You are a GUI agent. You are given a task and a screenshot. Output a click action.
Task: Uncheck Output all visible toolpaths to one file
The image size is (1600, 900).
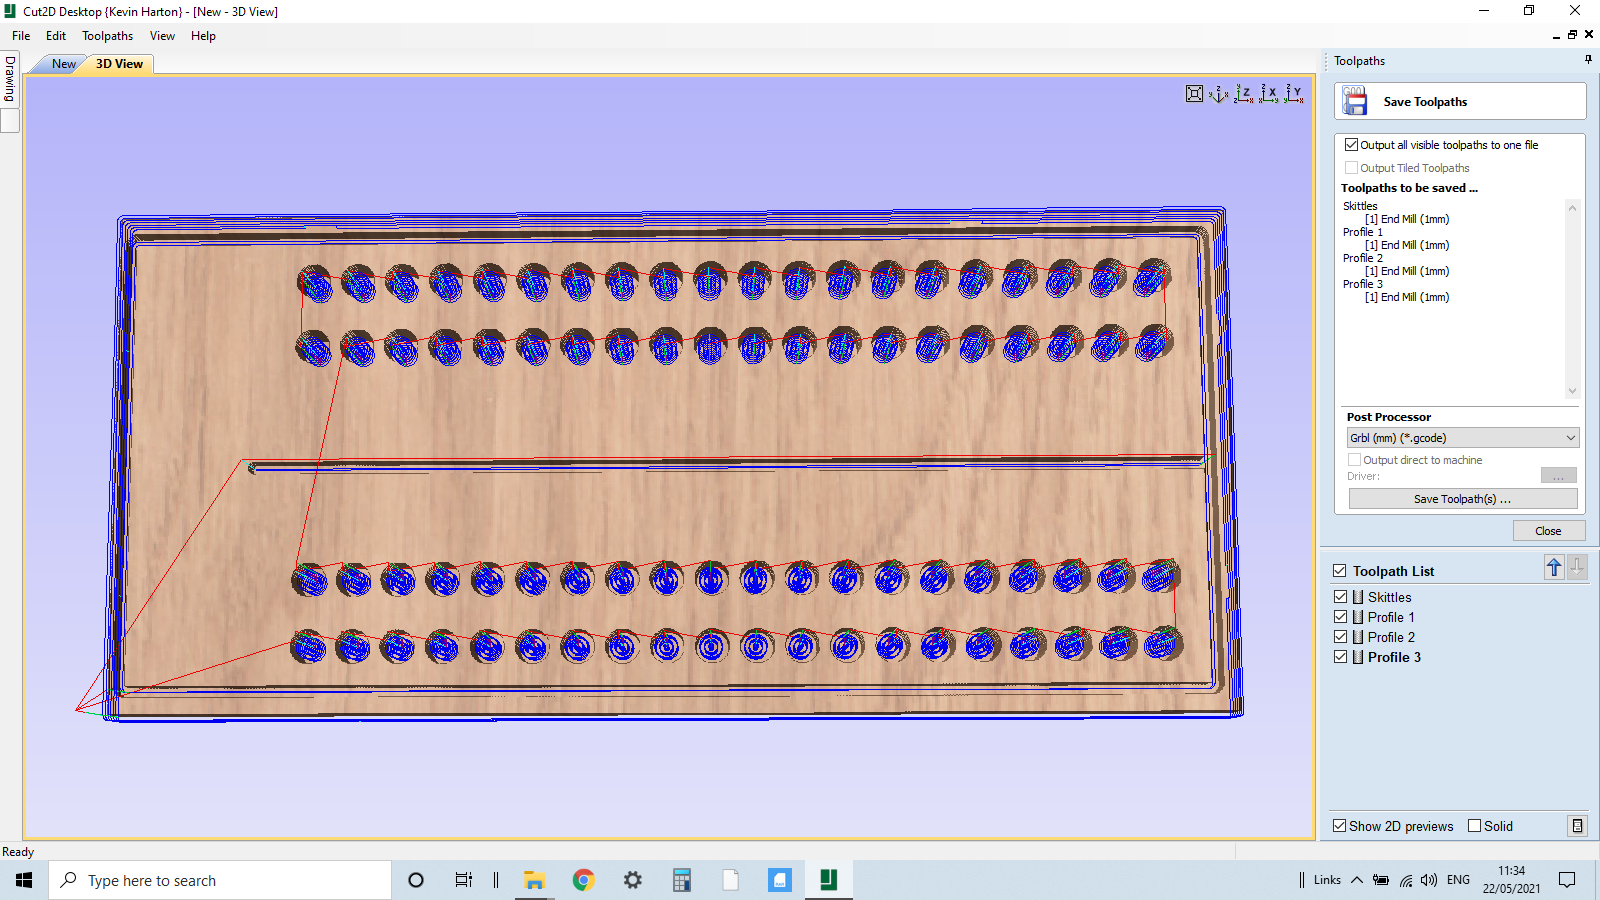[1352, 144]
